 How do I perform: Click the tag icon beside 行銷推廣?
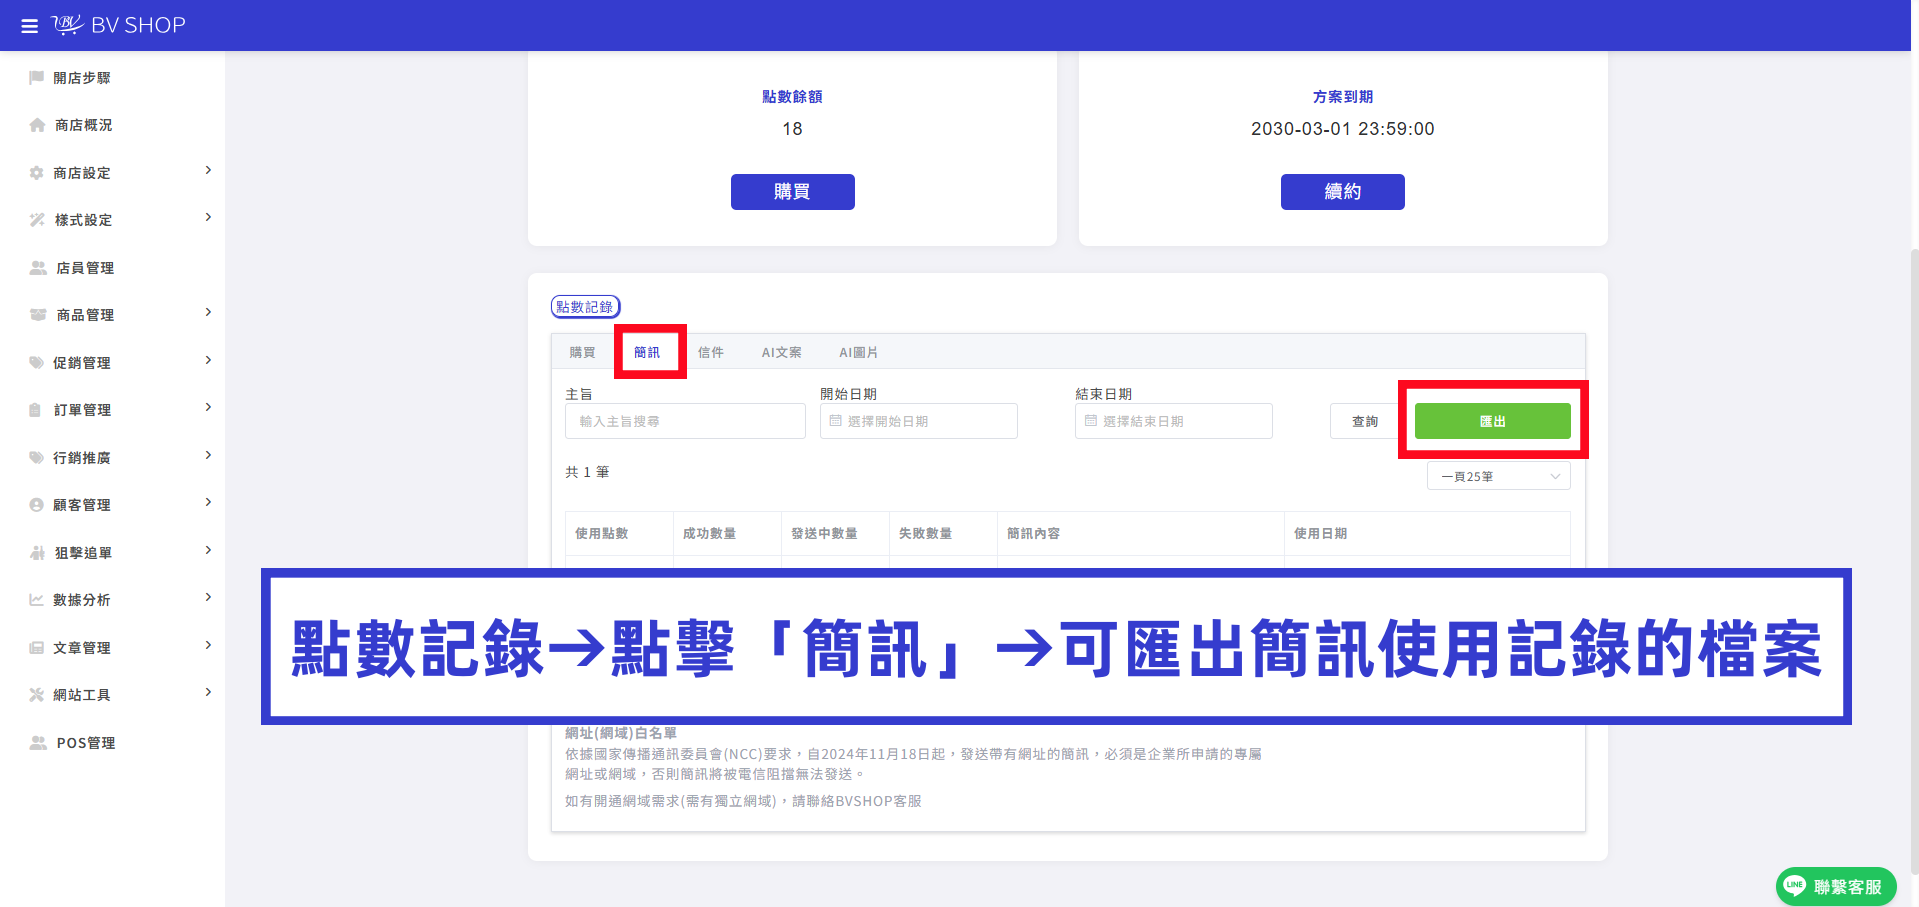[x=37, y=458]
